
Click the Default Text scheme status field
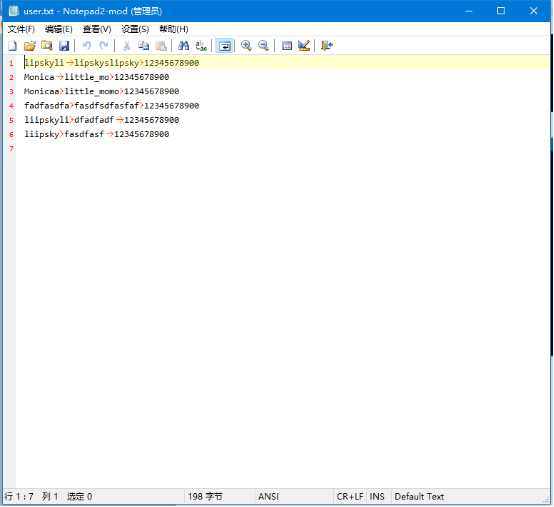tap(419, 497)
